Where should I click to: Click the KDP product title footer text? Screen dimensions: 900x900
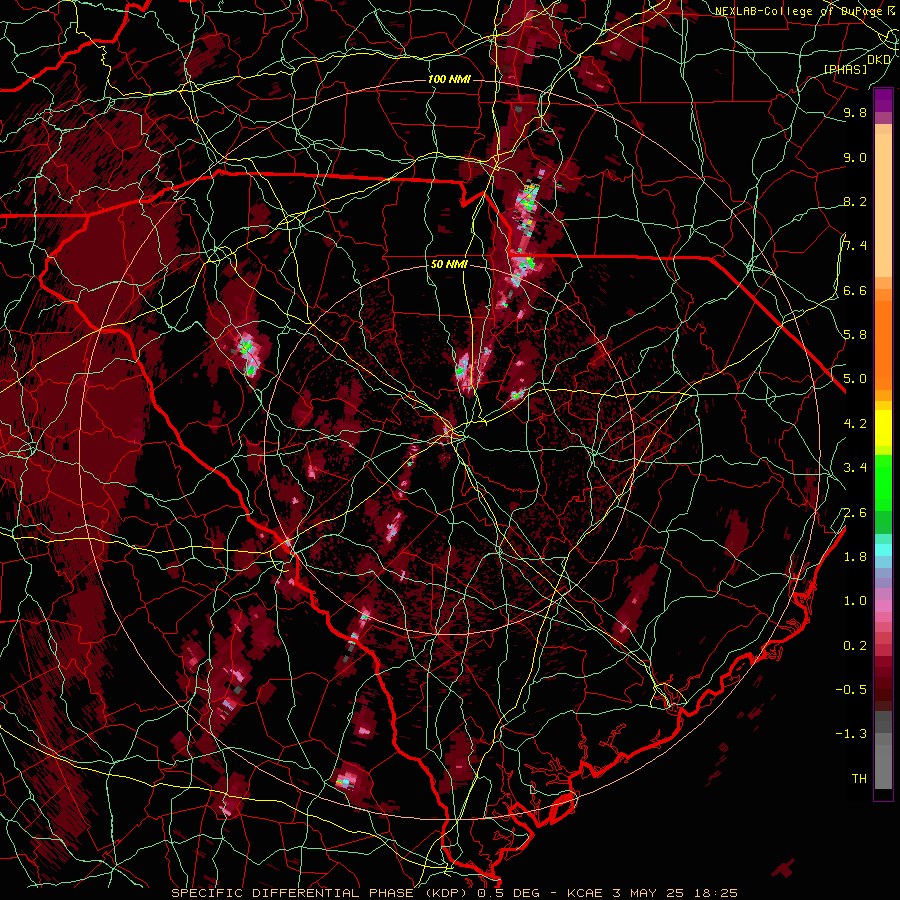click(x=454, y=893)
